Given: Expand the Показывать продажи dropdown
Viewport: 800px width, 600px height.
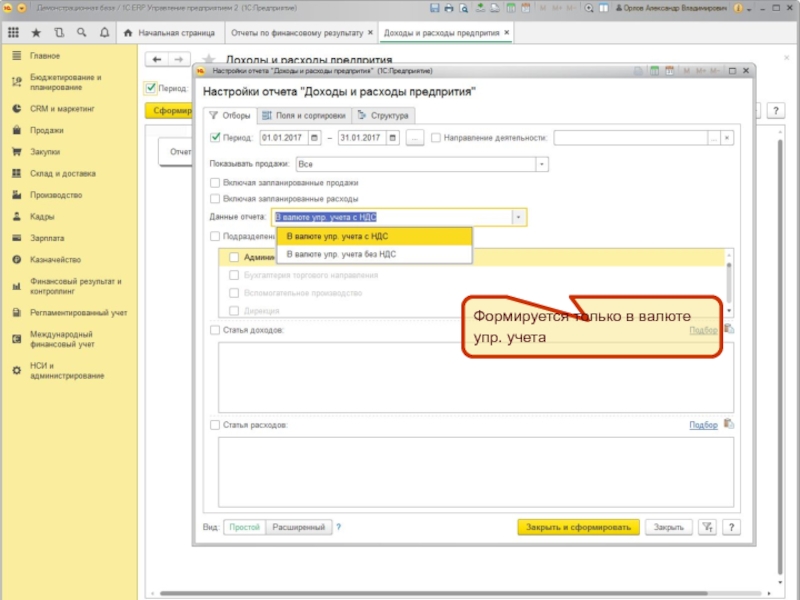Looking at the screenshot, I should coord(541,162).
